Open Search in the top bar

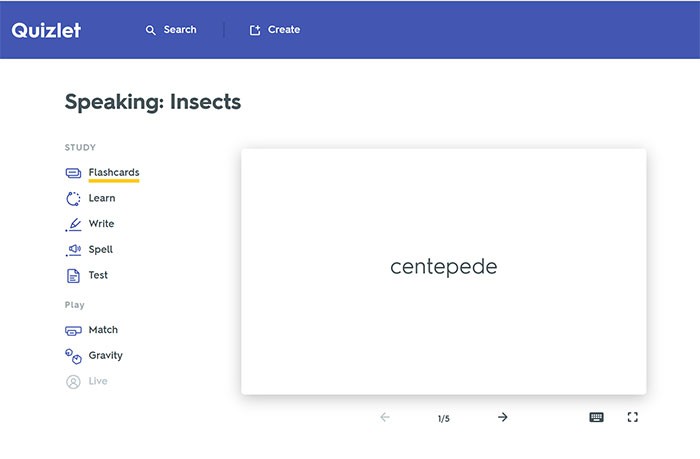pyautogui.click(x=171, y=30)
